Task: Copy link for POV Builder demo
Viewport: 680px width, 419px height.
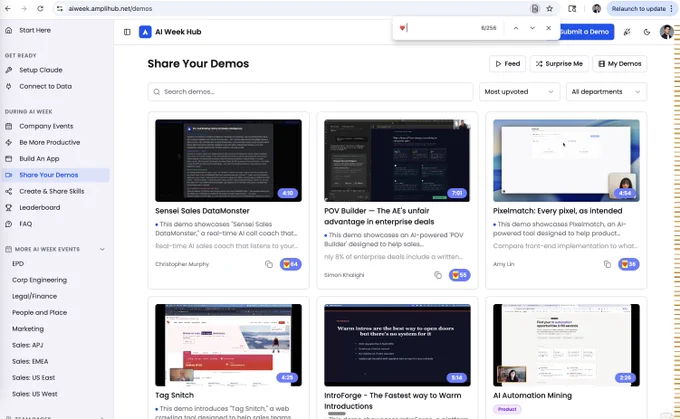Action: tap(438, 275)
